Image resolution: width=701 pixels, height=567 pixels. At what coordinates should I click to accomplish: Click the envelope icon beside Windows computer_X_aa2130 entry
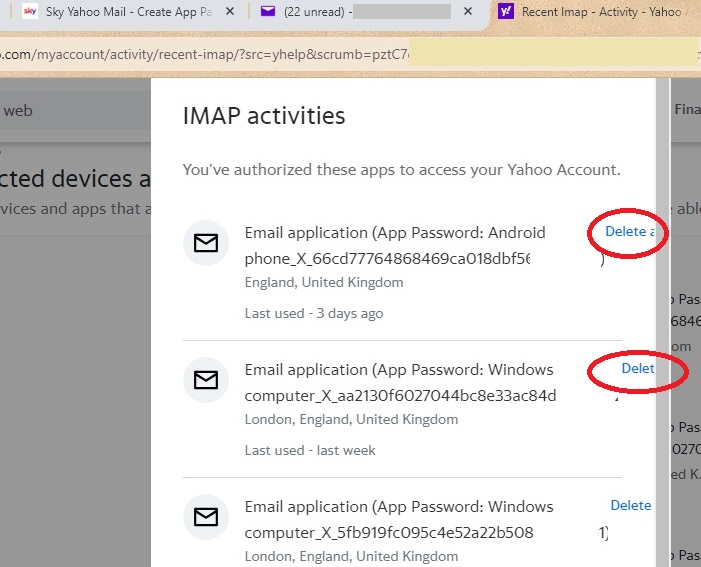[206, 380]
